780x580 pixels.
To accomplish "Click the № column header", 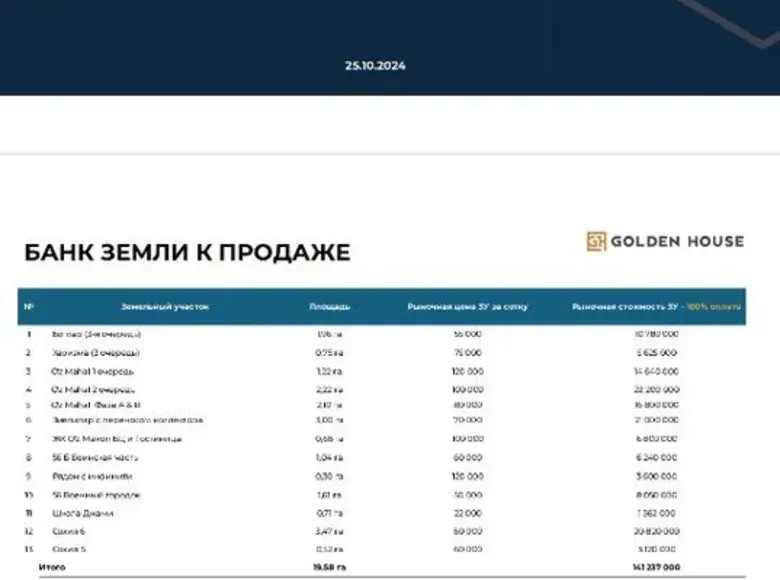I will point(29,306).
